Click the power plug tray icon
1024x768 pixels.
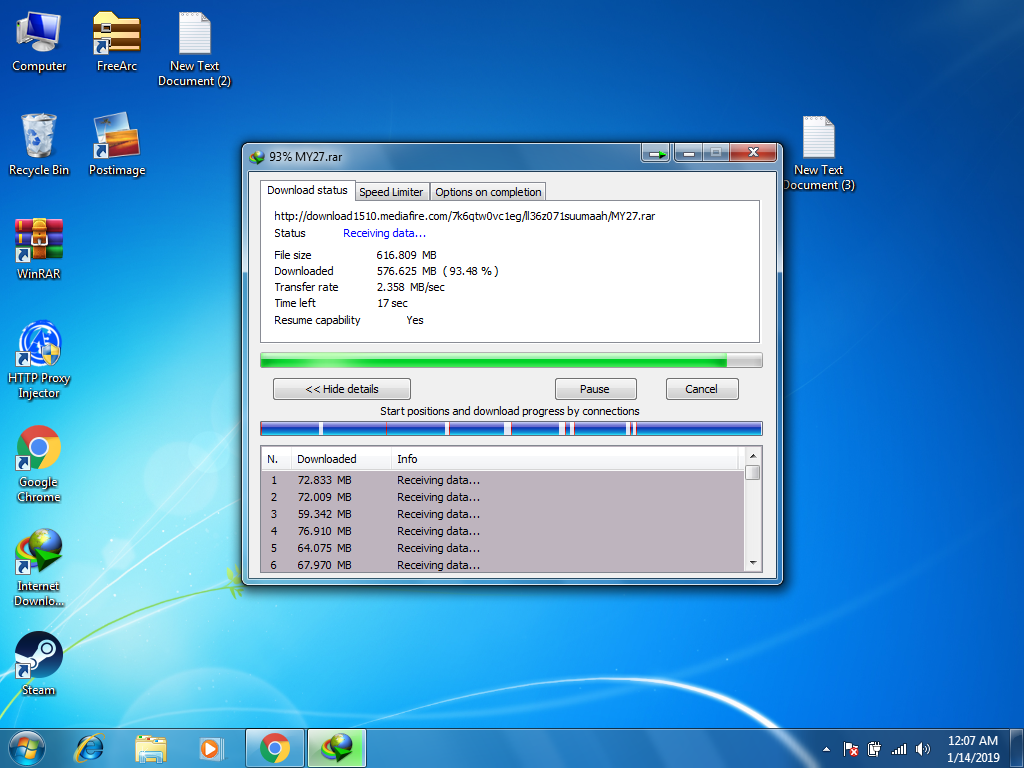click(874, 749)
